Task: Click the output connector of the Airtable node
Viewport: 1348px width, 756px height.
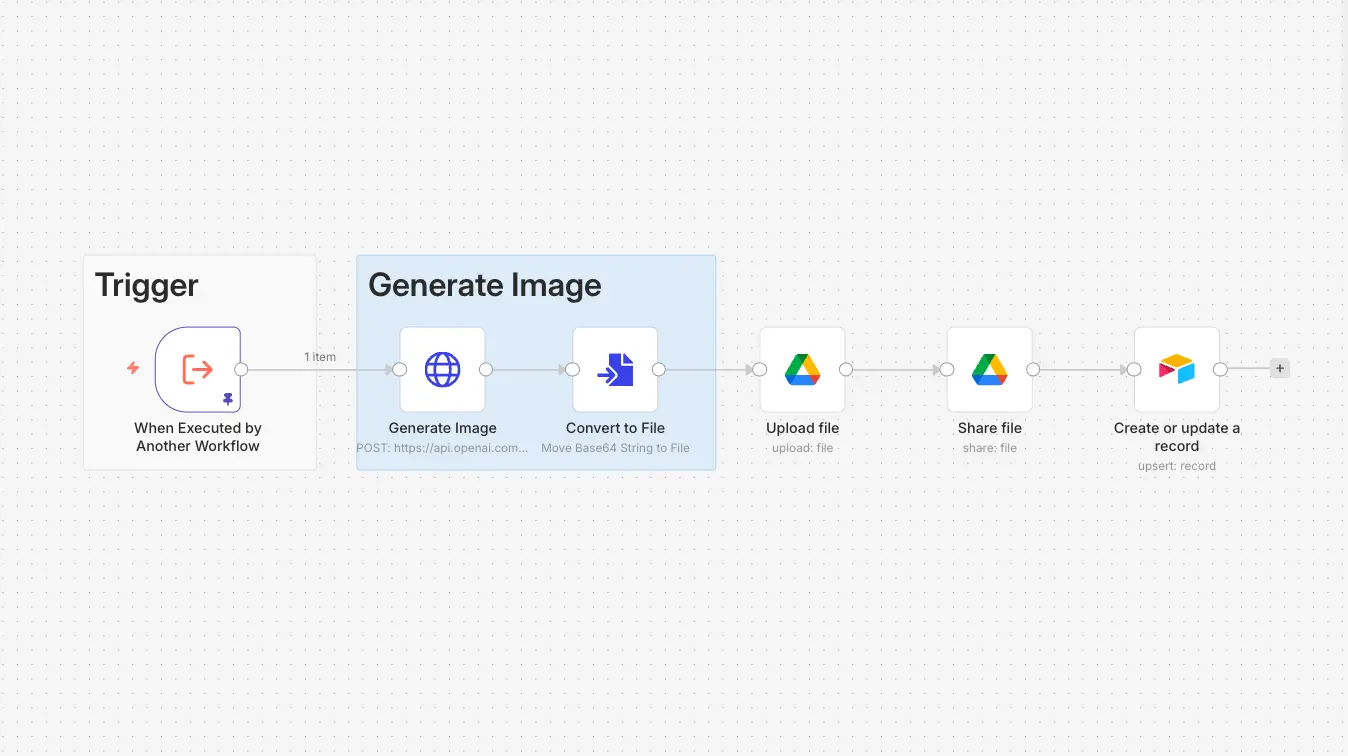Action: [x=1220, y=369]
